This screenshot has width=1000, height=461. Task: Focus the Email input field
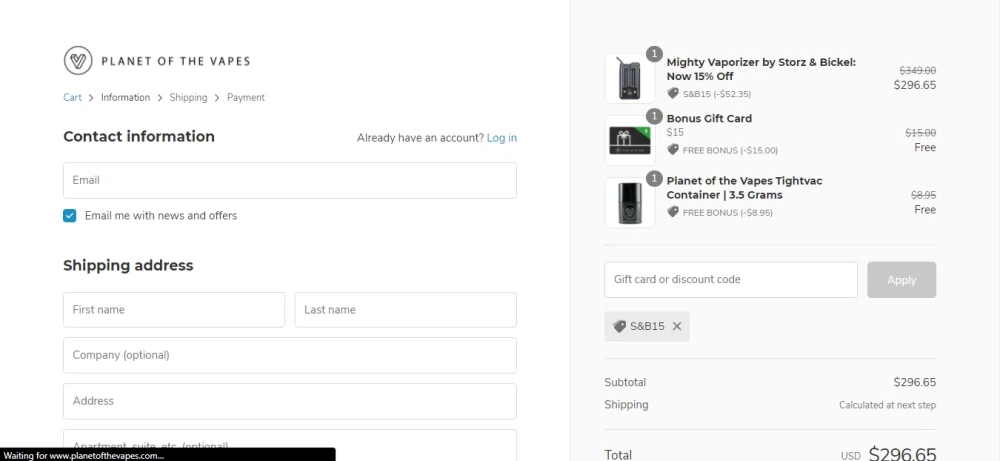(x=290, y=180)
